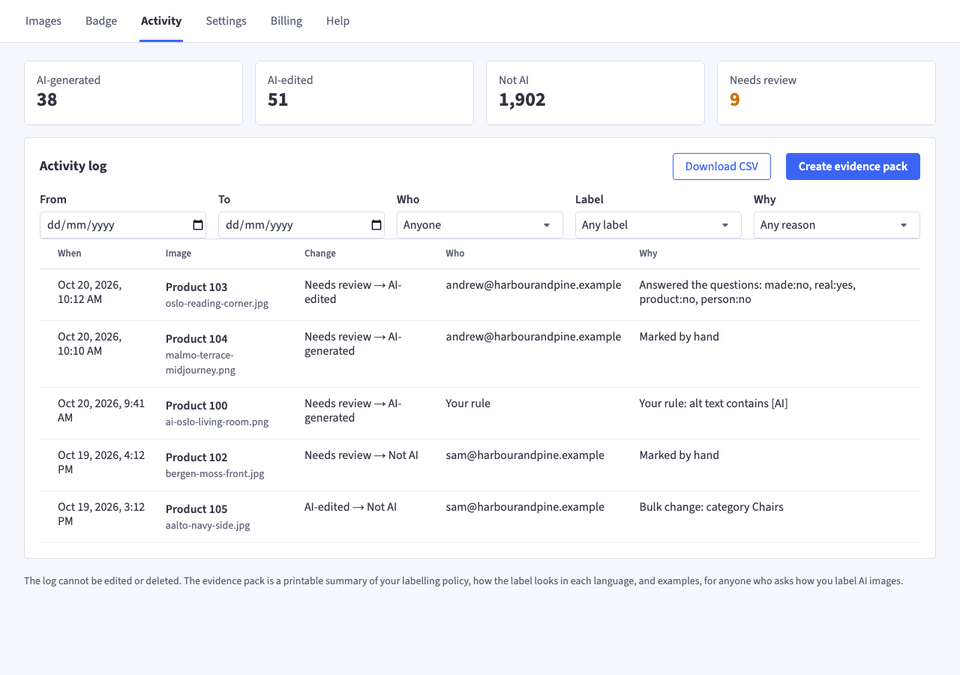Click file name malmo-terrace-midjourney.png
960x675 pixels.
coord(200,363)
